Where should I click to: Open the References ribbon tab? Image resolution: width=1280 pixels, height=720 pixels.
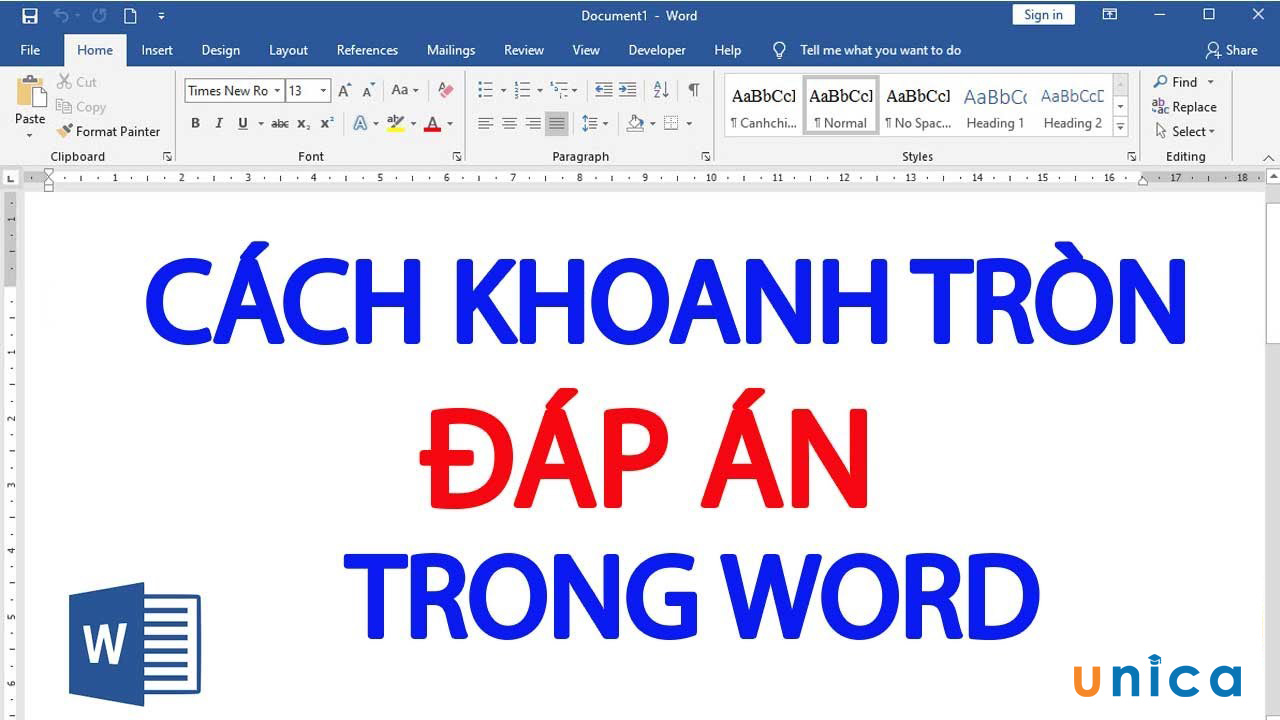(x=367, y=50)
